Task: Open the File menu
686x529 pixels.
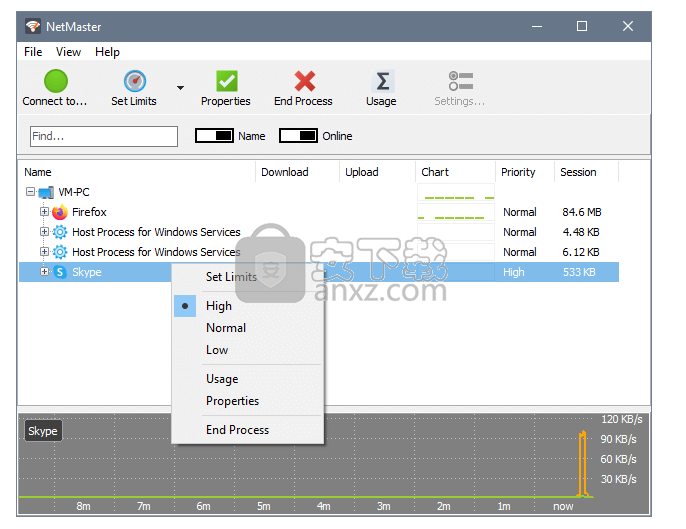Action: tap(33, 52)
